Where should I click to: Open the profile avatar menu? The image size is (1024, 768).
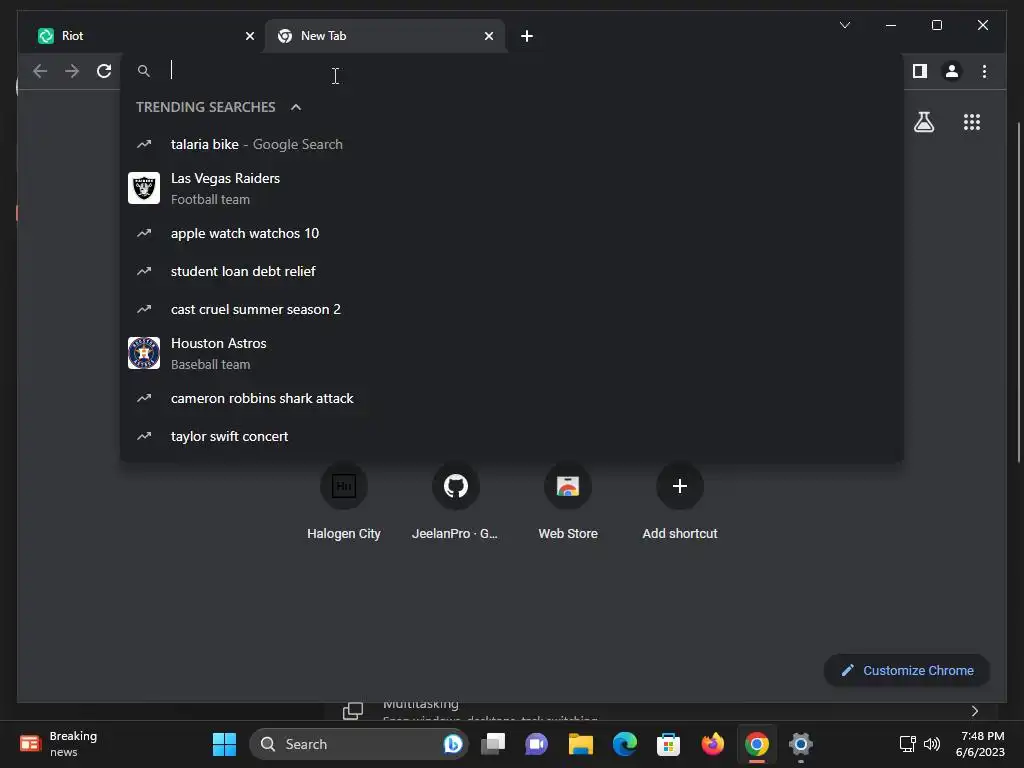coord(952,71)
